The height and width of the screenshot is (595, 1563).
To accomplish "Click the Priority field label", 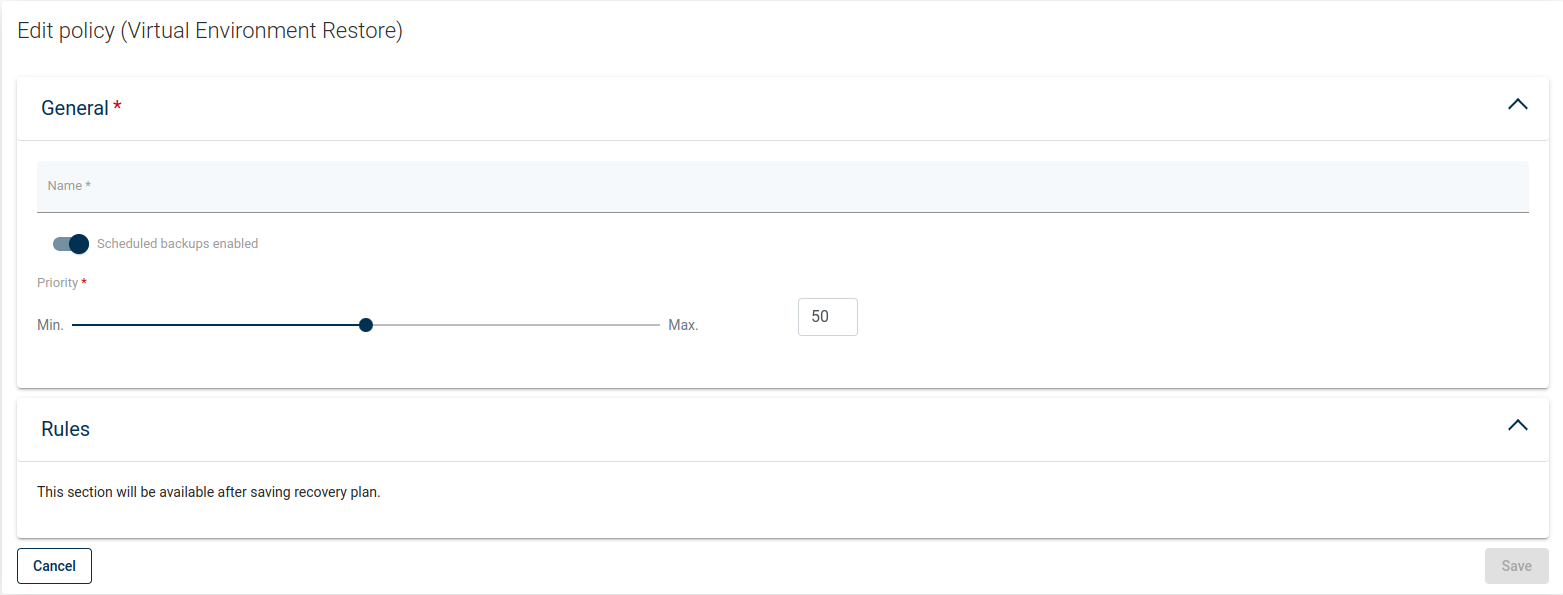I will tap(57, 283).
